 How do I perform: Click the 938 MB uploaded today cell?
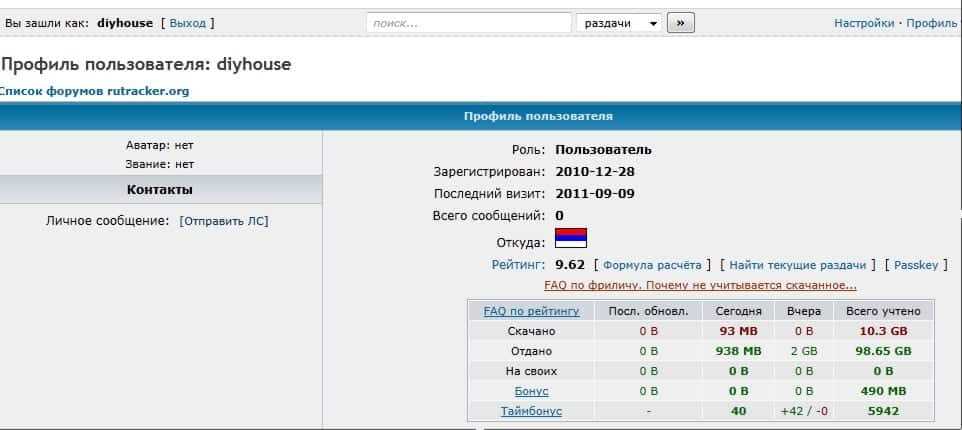739,351
